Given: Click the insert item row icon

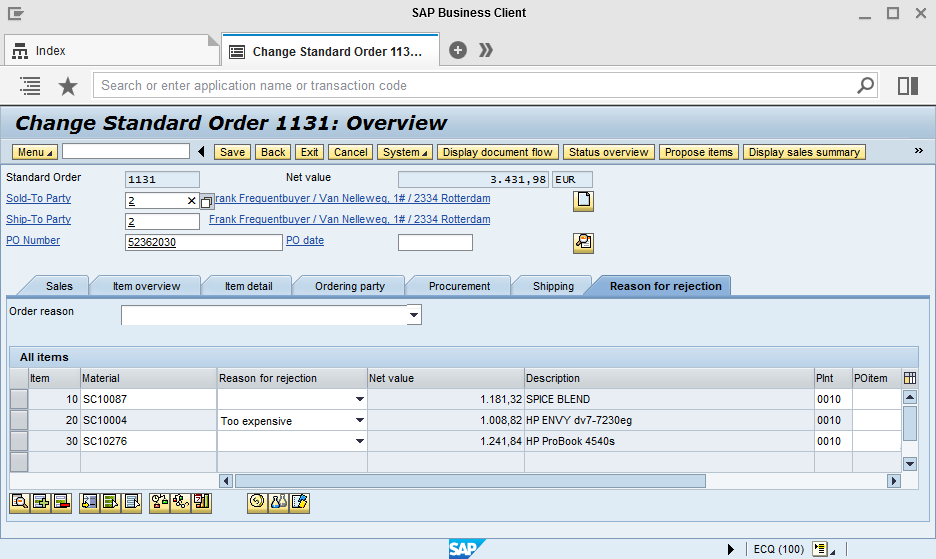Looking at the screenshot, I should [x=41, y=502].
